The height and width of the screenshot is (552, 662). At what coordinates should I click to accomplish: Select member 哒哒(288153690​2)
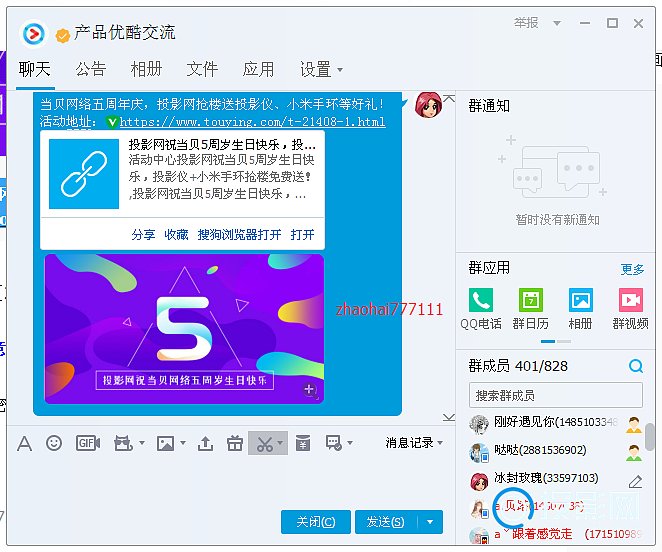pyautogui.click(x=556, y=451)
